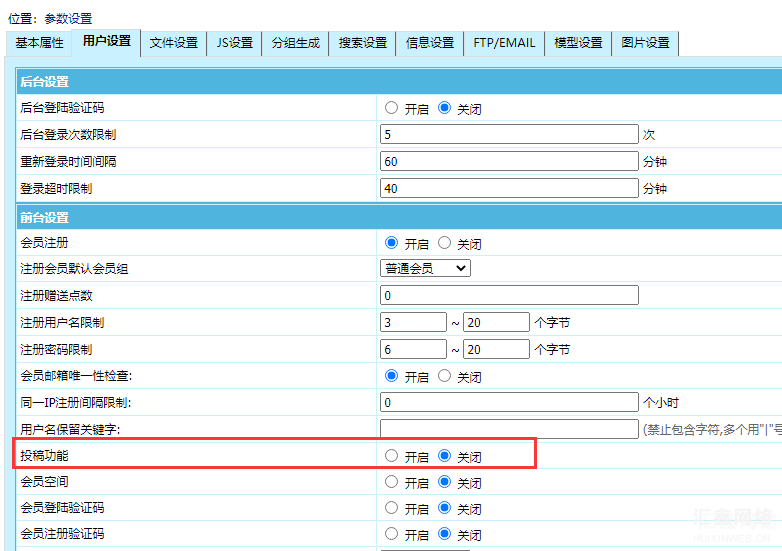
Task: Select the 图片设置 tab
Action: [x=645, y=43]
